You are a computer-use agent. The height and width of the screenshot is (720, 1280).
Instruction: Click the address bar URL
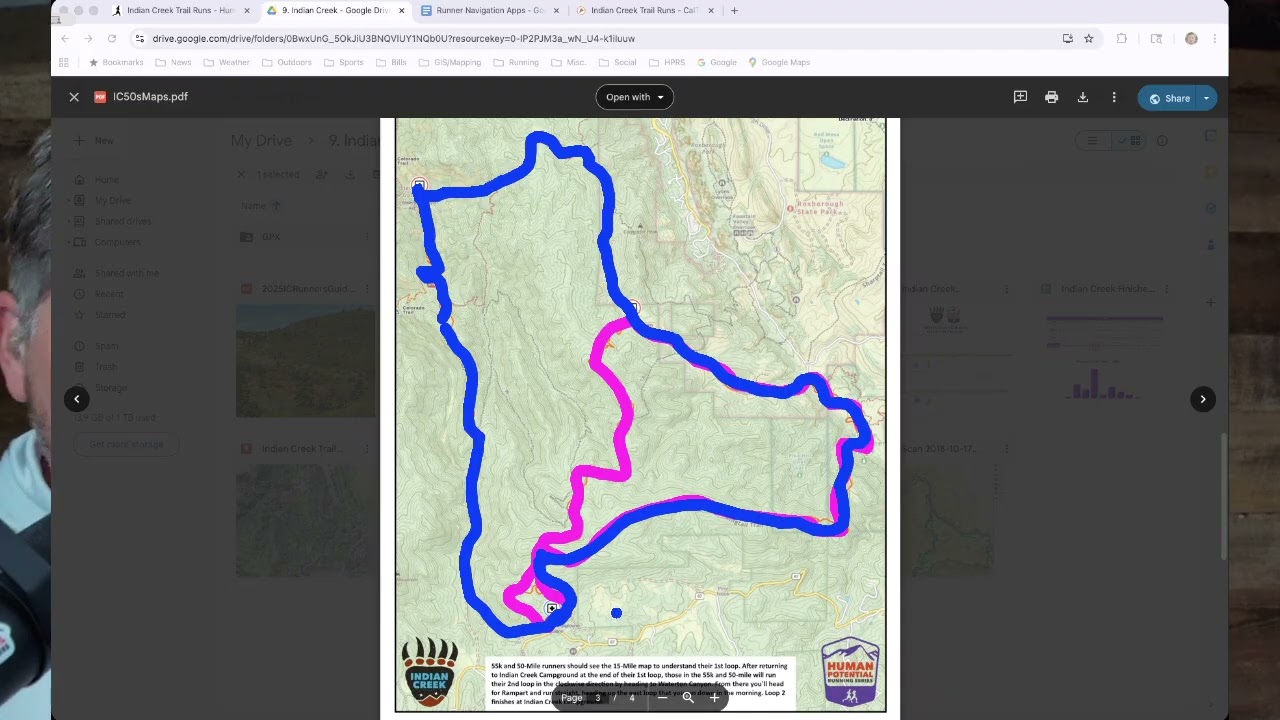point(393,38)
